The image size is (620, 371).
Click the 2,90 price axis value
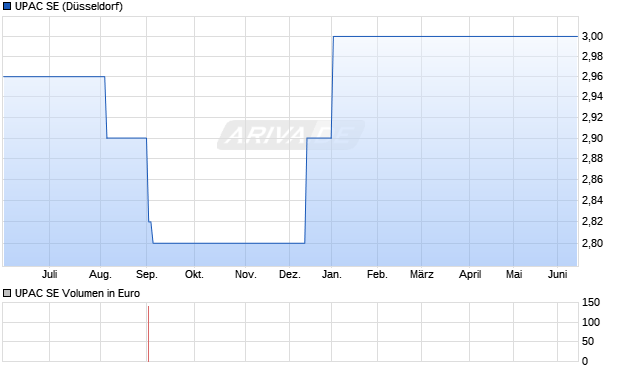click(593, 138)
